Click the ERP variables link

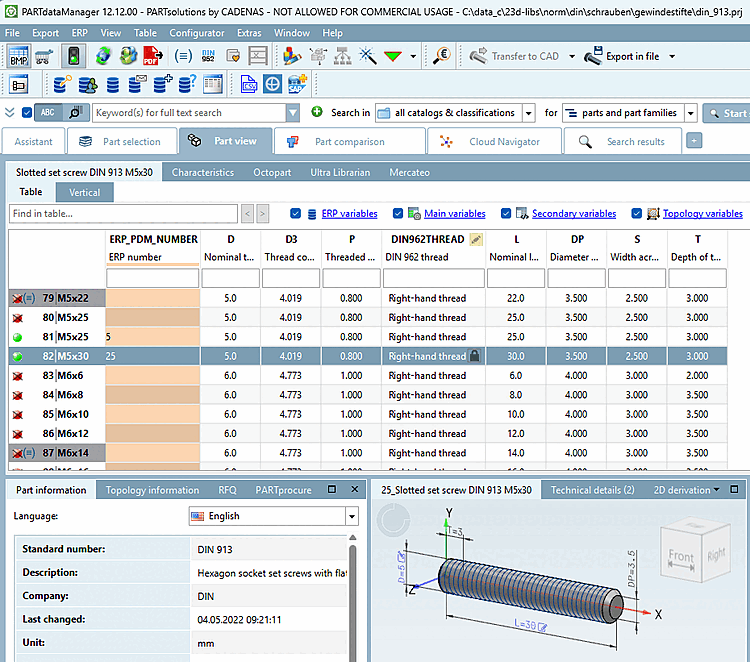click(350, 213)
